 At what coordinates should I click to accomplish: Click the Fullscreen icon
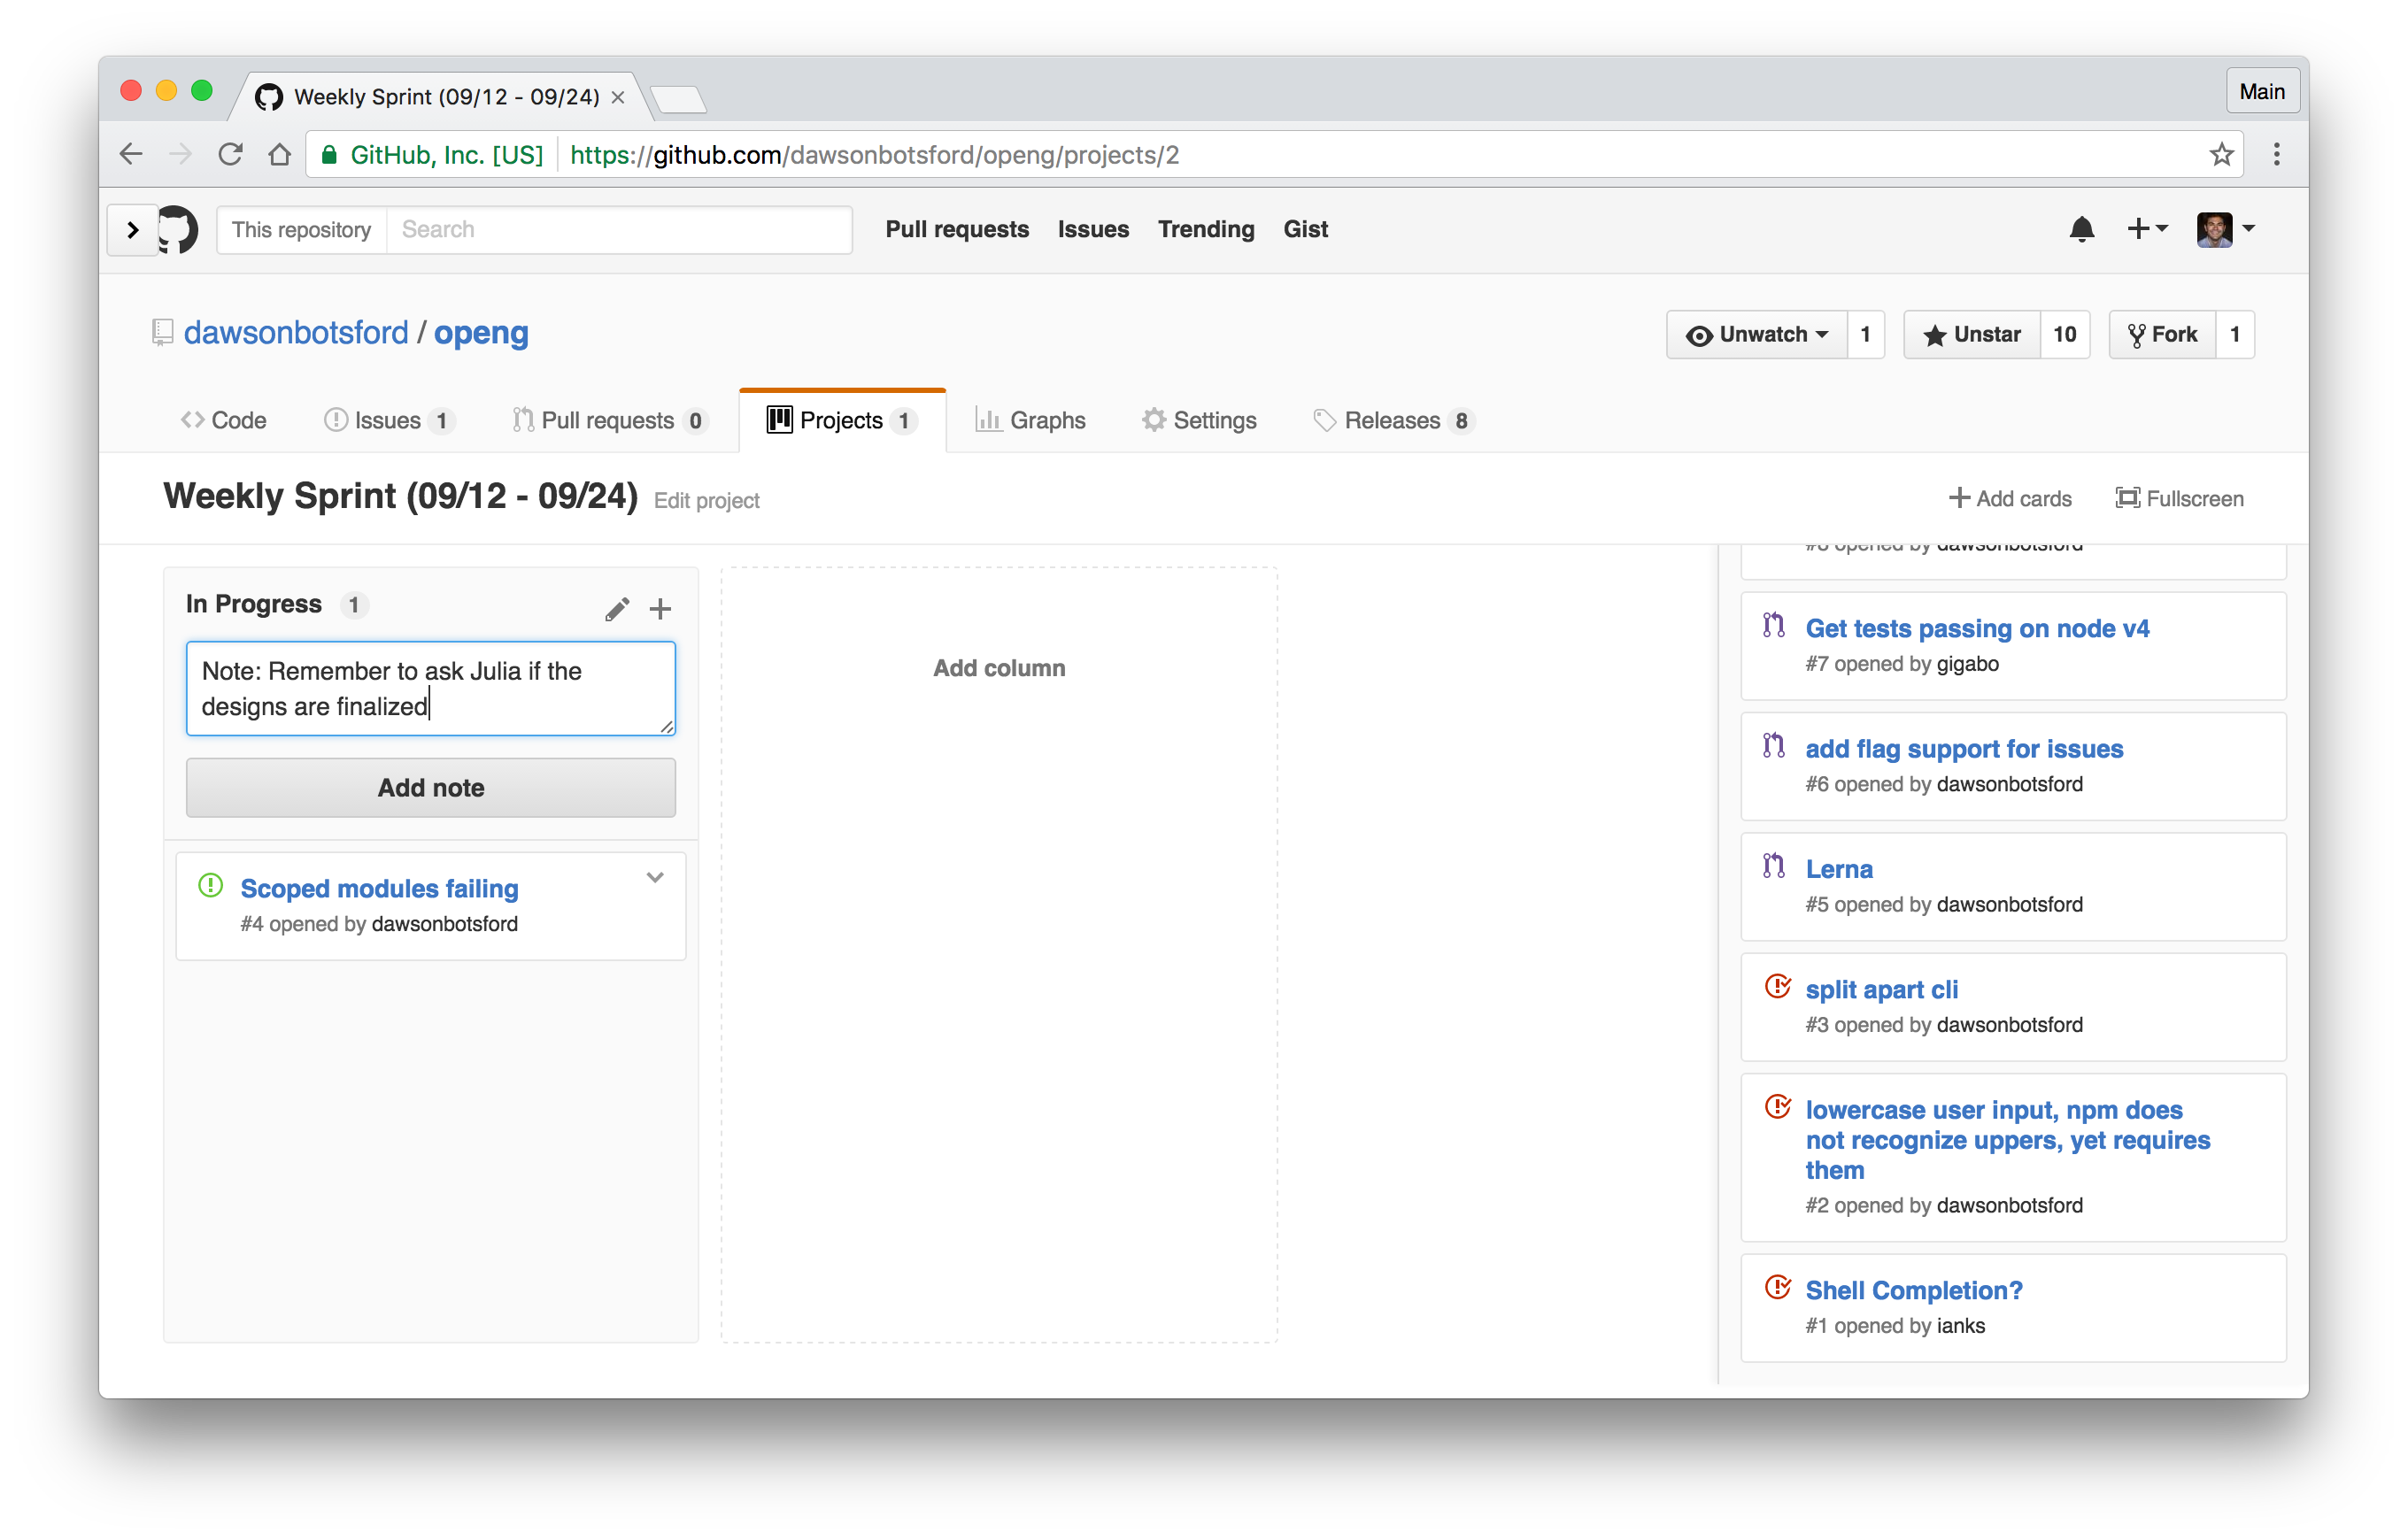pyautogui.click(x=2128, y=498)
